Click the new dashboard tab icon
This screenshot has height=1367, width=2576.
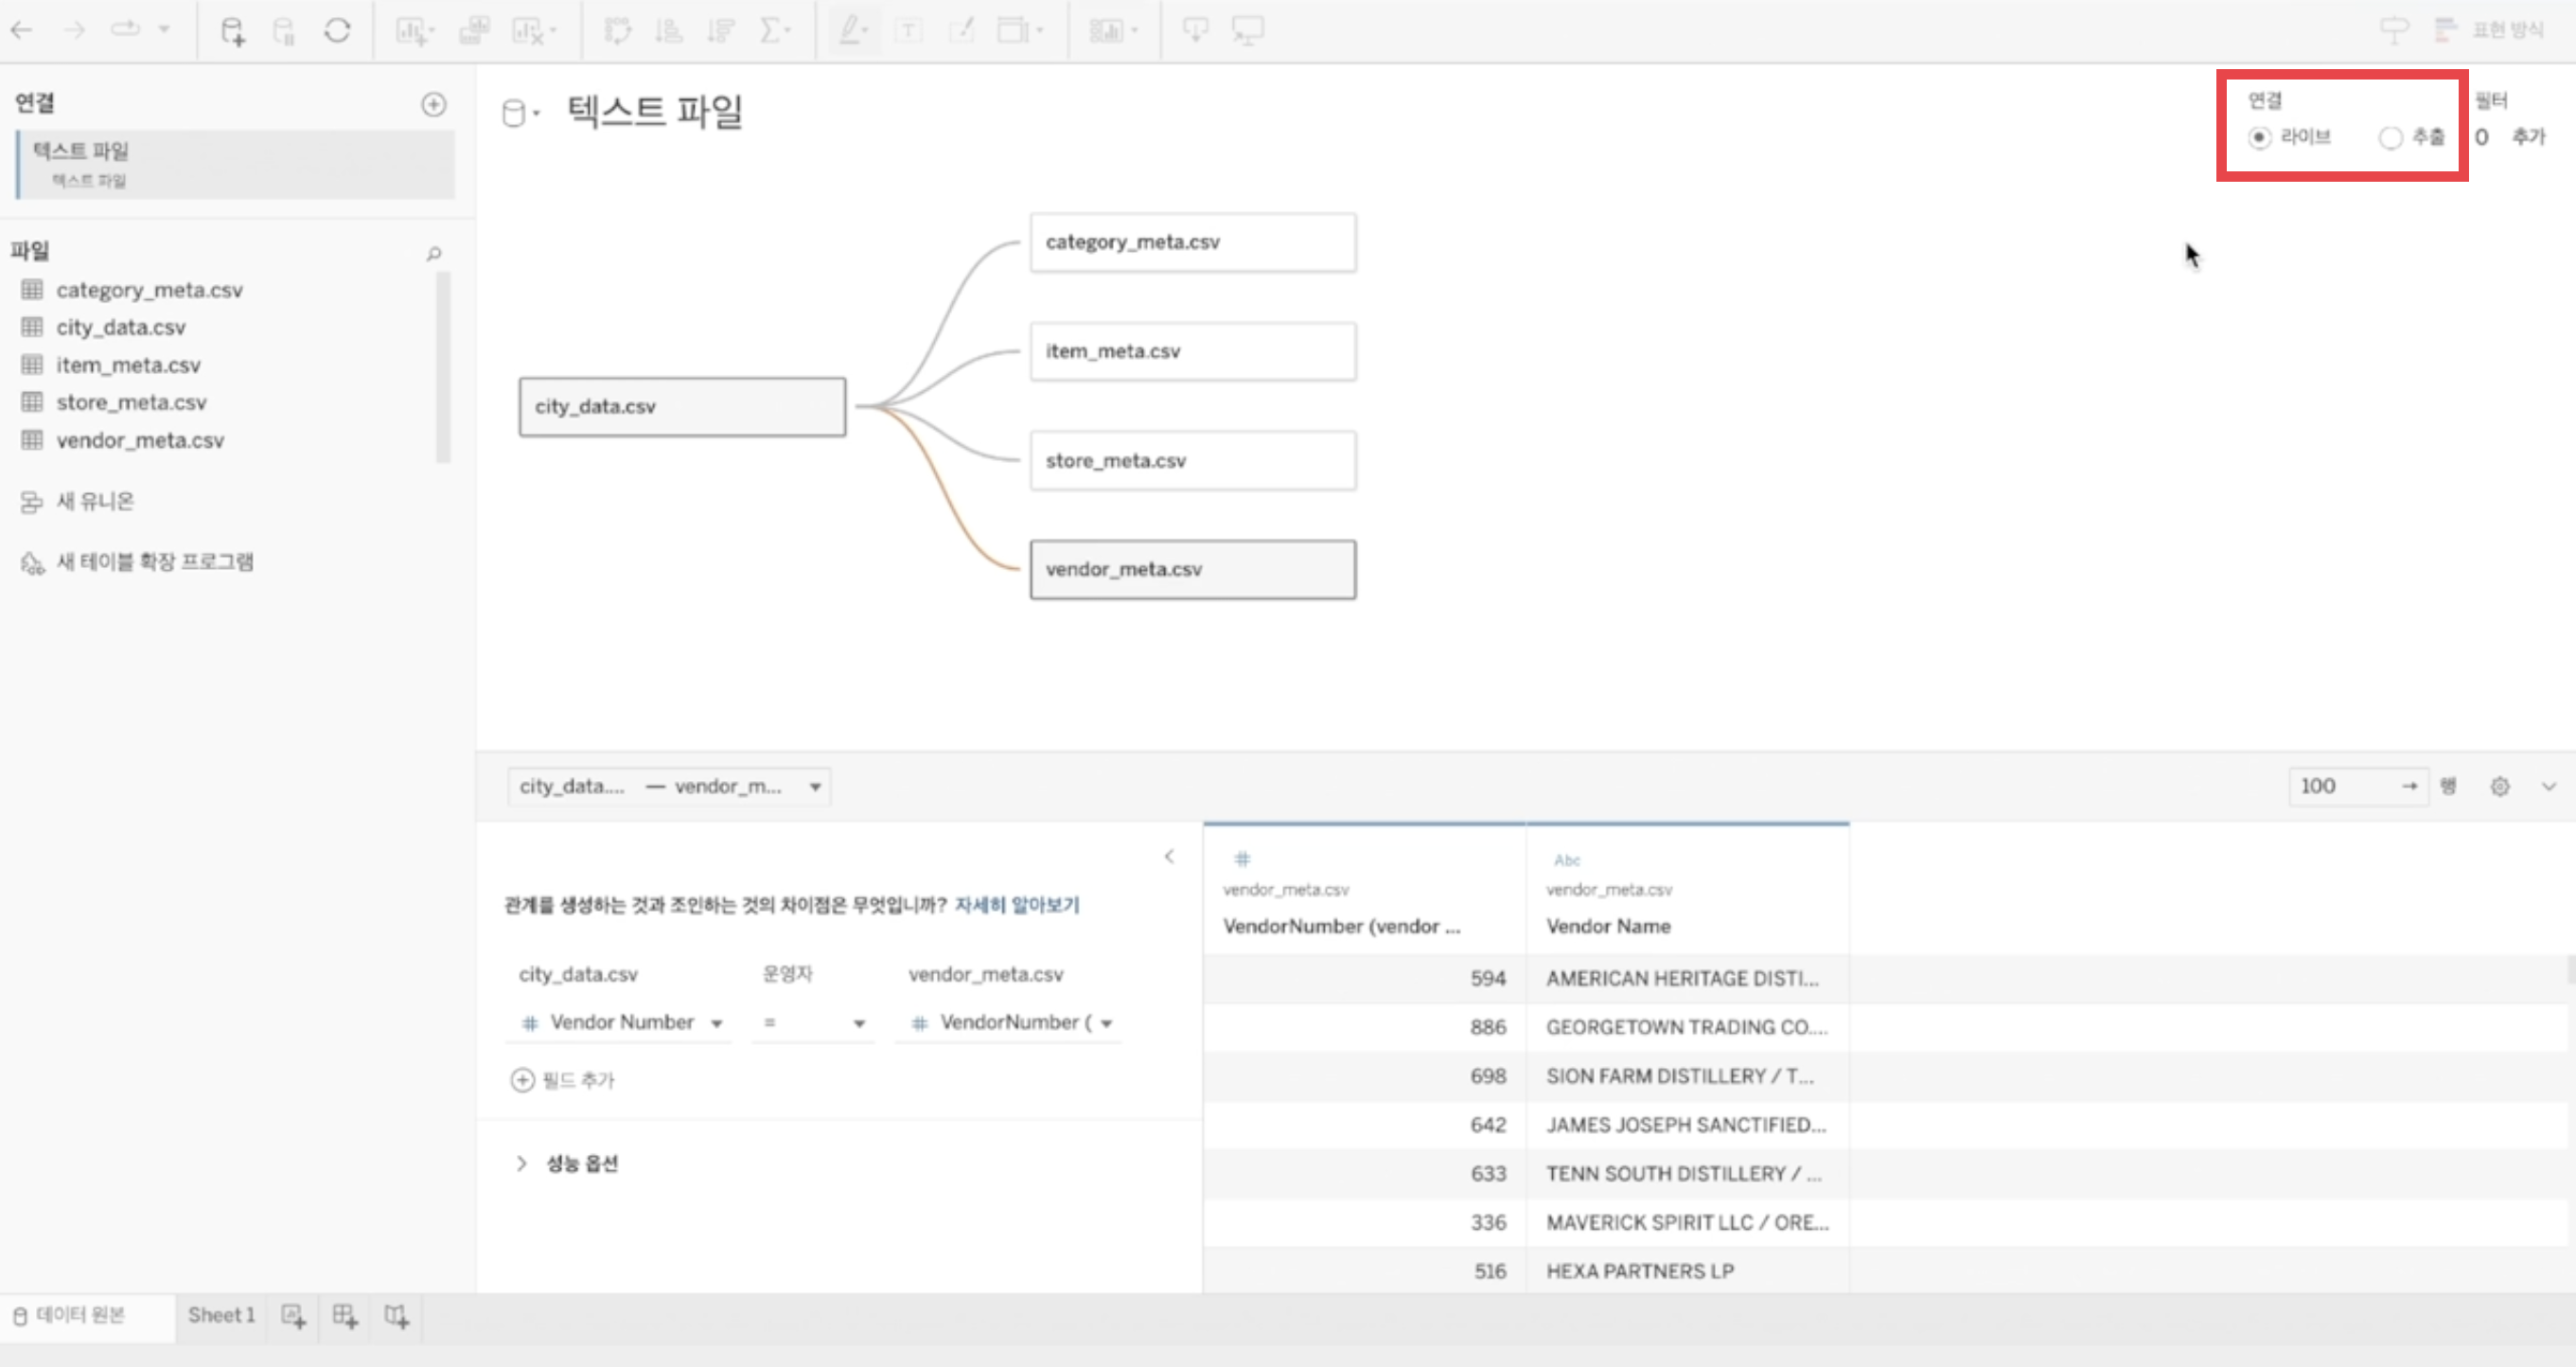(345, 1316)
